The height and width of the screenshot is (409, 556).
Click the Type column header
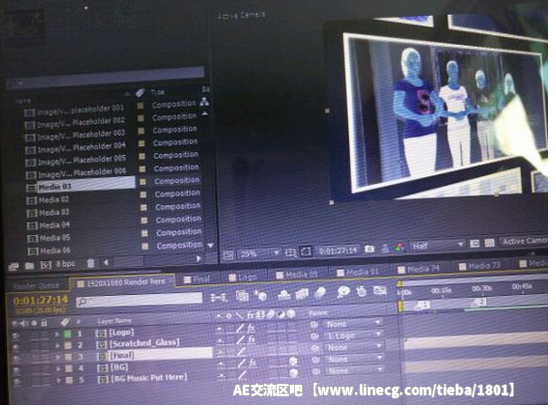click(157, 93)
